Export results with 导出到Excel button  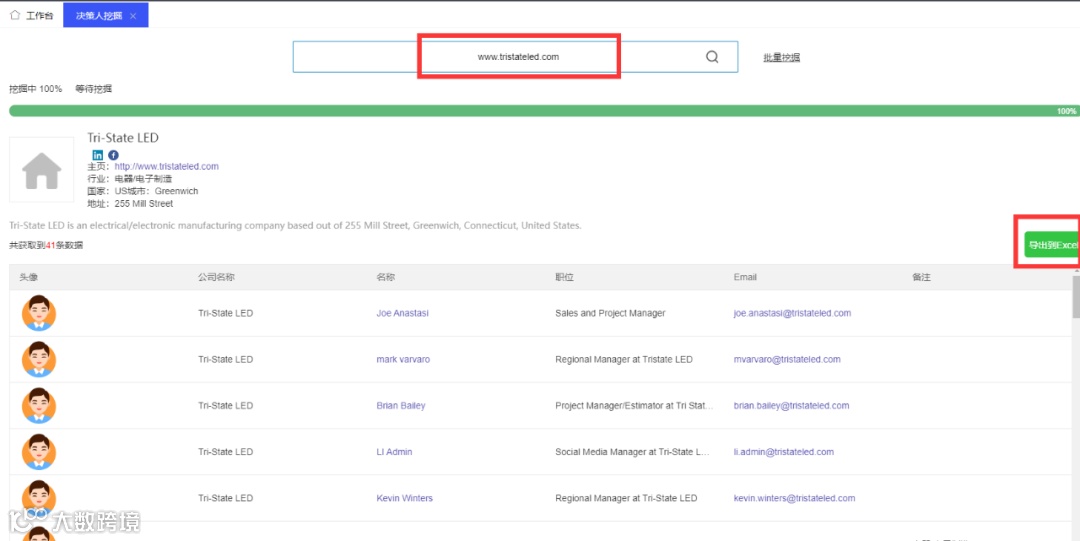(x=1051, y=245)
